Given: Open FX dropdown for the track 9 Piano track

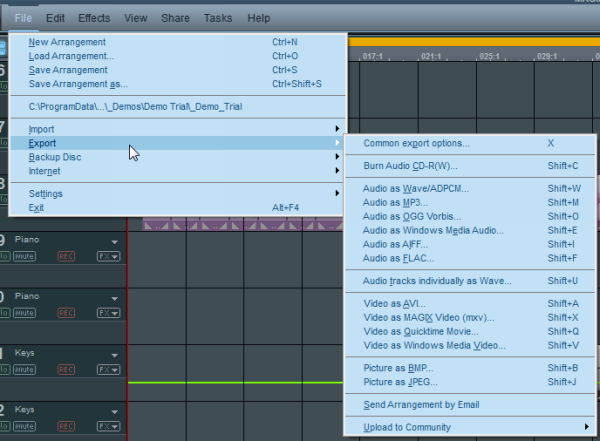Looking at the screenshot, I should click(x=108, y=257).
